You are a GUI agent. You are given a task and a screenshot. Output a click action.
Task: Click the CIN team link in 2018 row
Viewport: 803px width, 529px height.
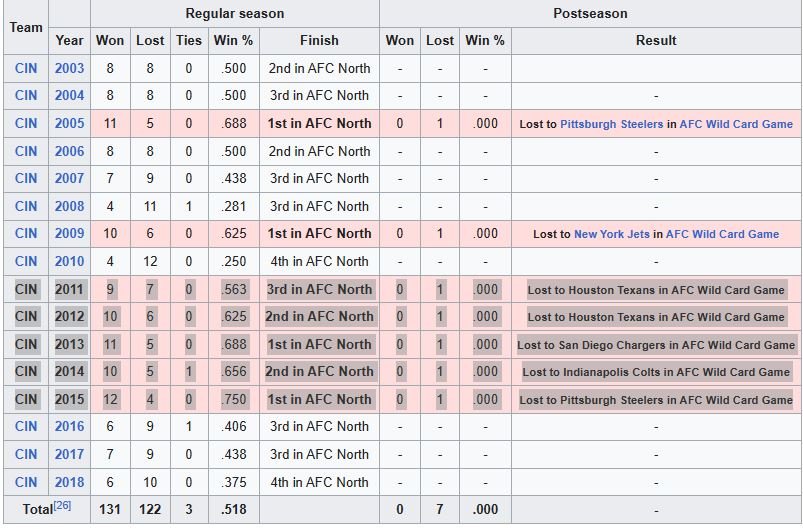tap(26, 482)
